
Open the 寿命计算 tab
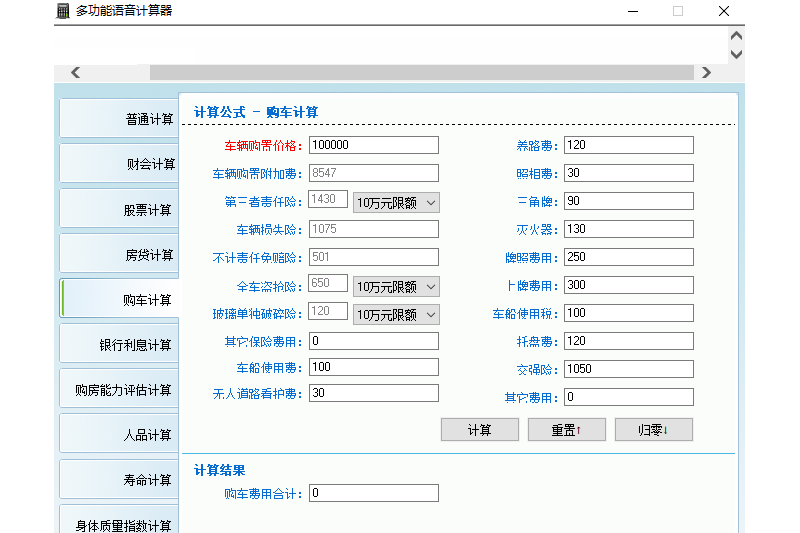119,479
